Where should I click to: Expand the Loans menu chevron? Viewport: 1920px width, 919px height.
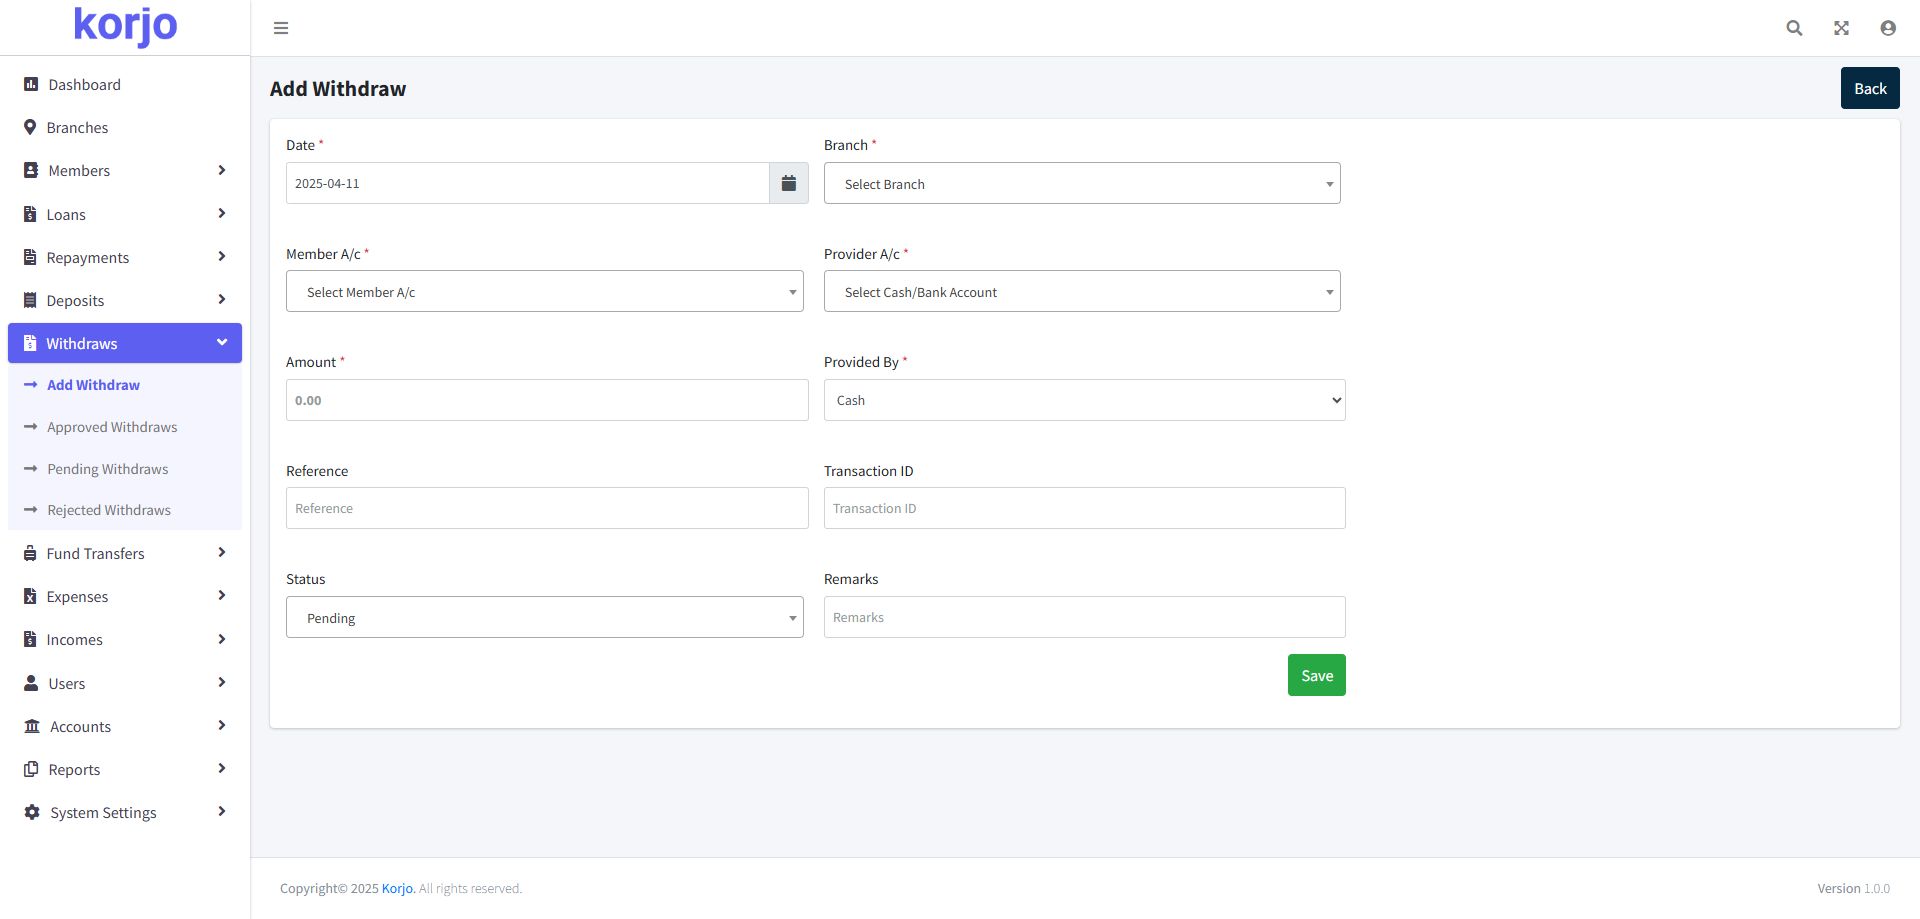(x=221, y=214)
